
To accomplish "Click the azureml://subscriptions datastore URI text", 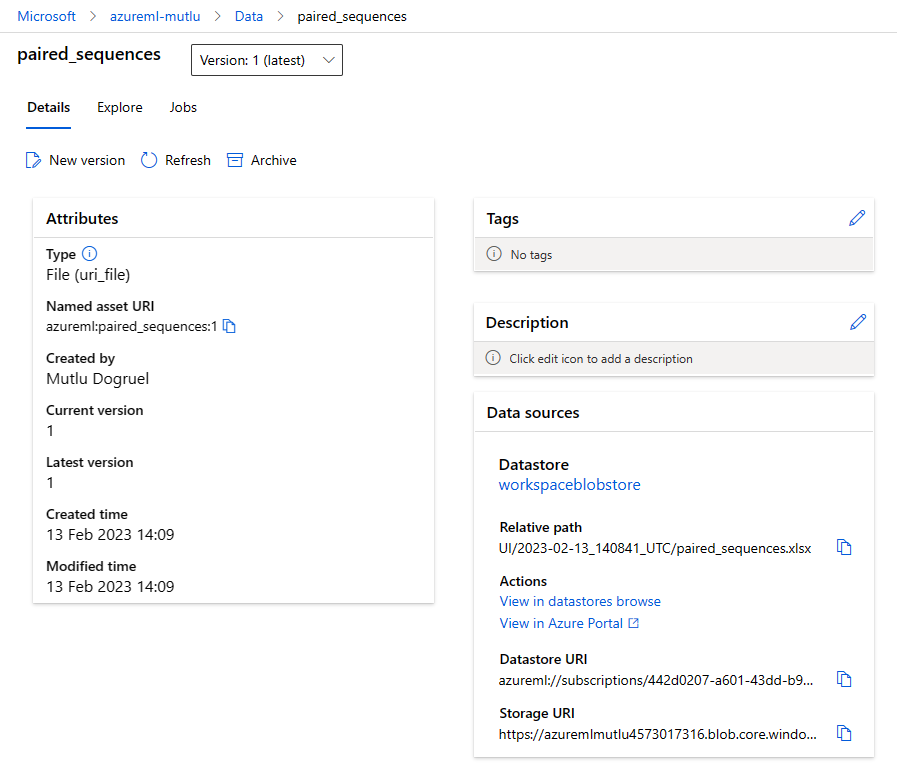I will [x=656, y=680].
